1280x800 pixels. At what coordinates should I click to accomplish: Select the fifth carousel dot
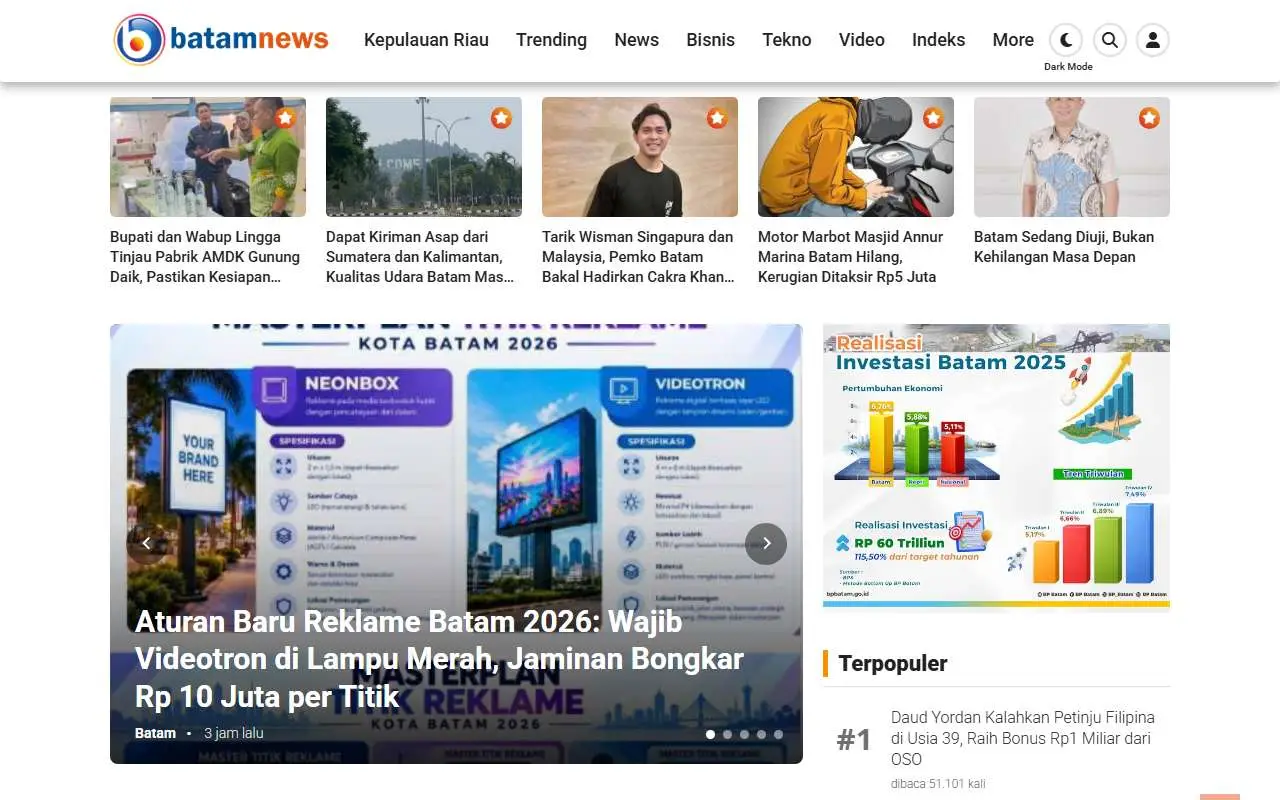tap(778, 734)
